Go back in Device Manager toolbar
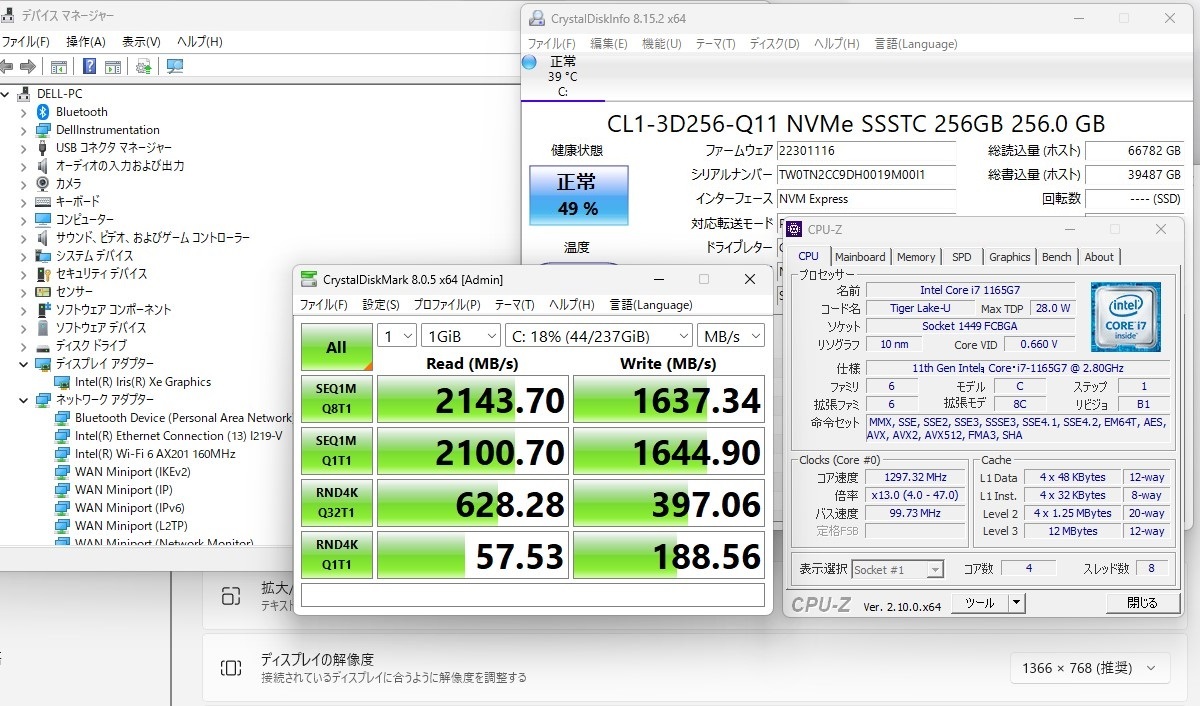 pyautogui.click(x=7, y=66)
